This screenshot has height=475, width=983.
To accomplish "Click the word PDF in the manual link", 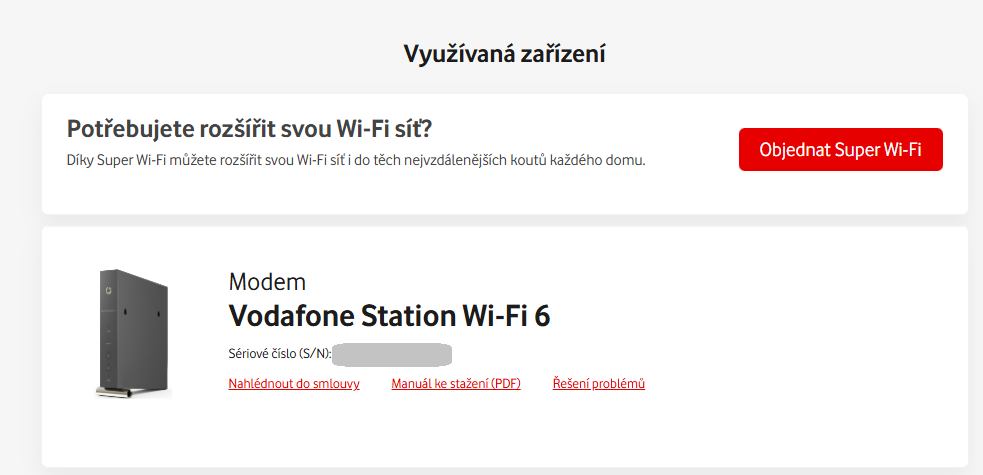I will tap(505, 384).
